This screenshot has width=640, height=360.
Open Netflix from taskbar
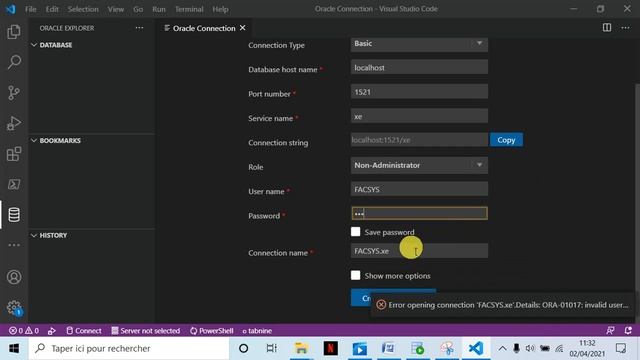pyautogui.click(x=331, y=349)
